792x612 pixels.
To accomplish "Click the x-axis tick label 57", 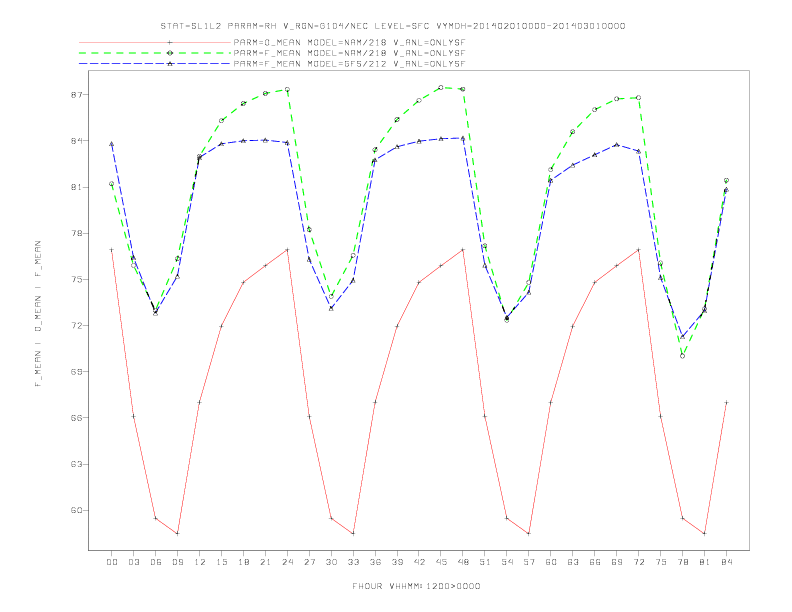I will [529, 562].
